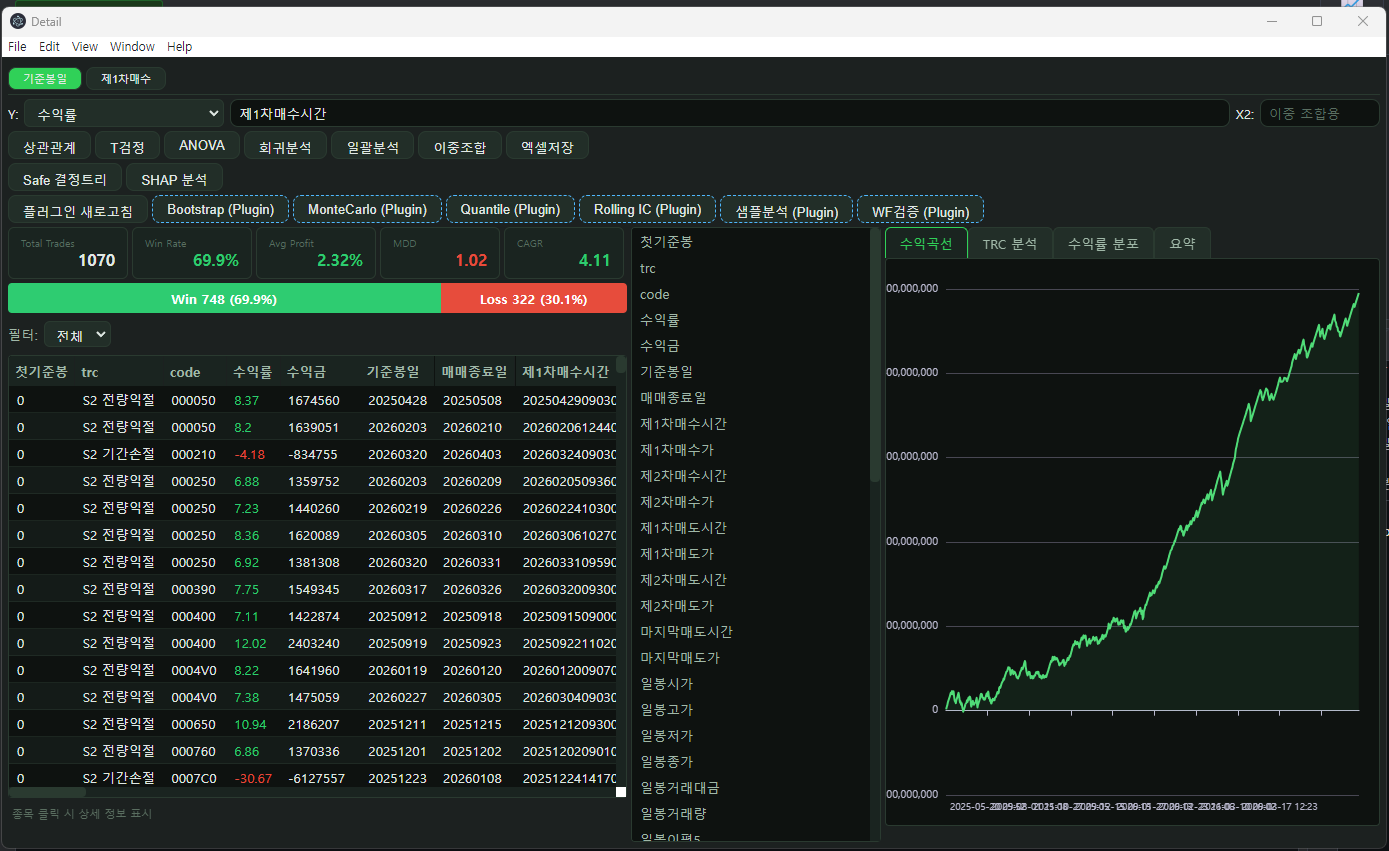
Task: Click the 일괄분석 button
Action: tap(373, 147)
